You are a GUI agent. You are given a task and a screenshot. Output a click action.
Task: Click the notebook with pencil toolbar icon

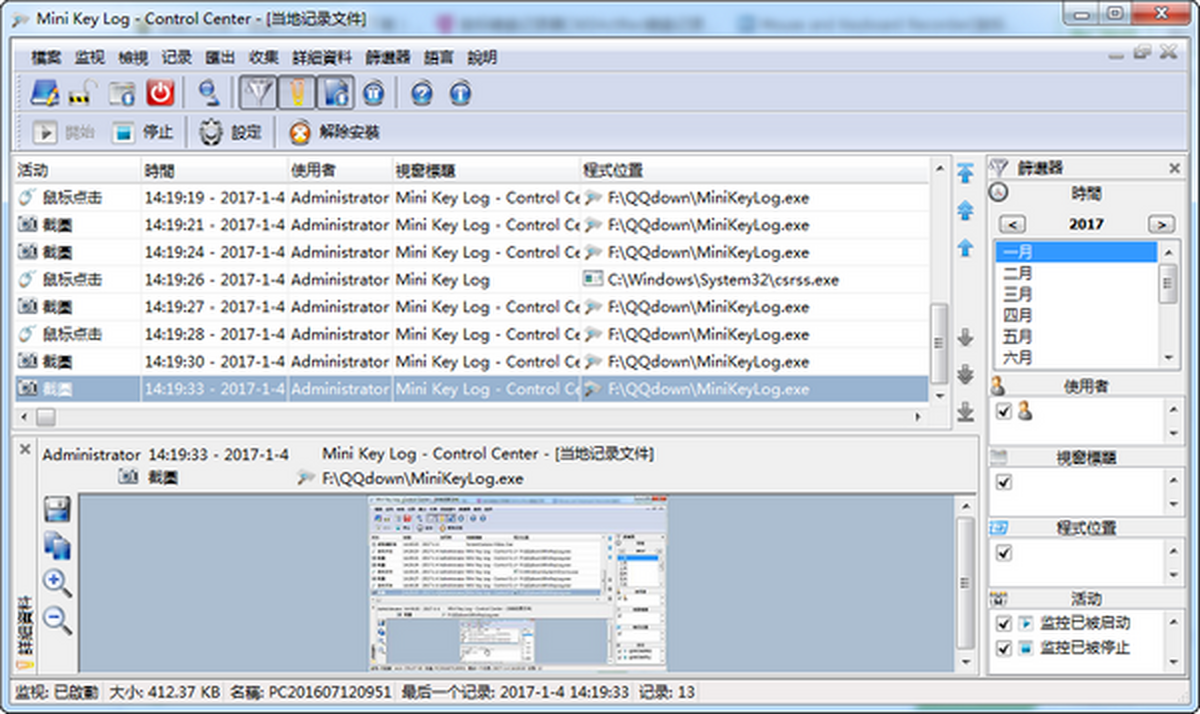(44, 93)
